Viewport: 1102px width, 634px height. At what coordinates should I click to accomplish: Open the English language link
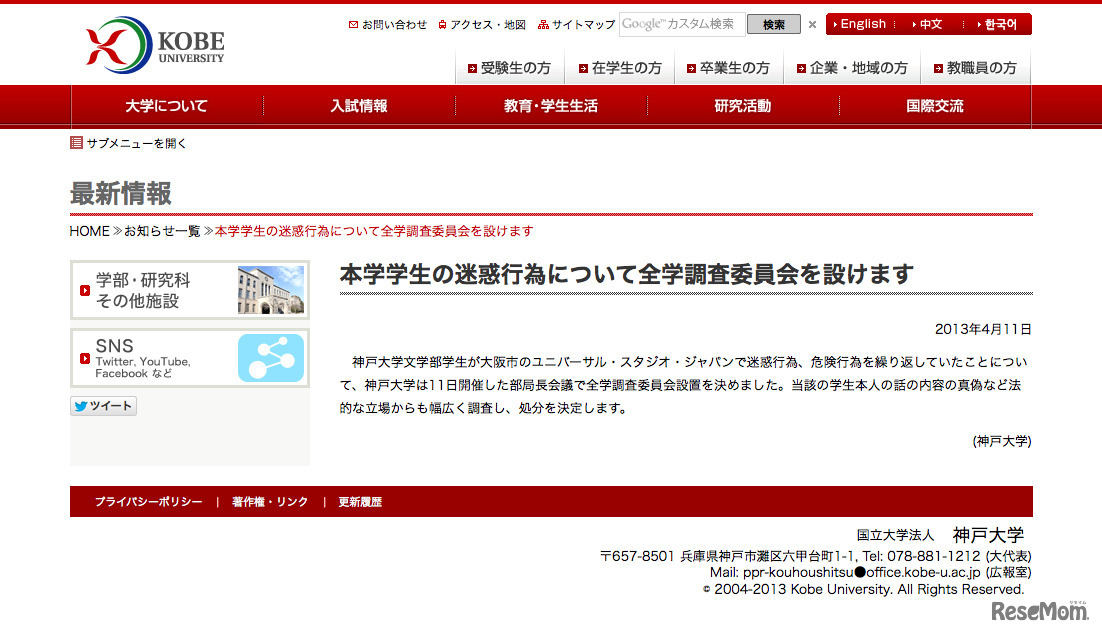[862, 24]
